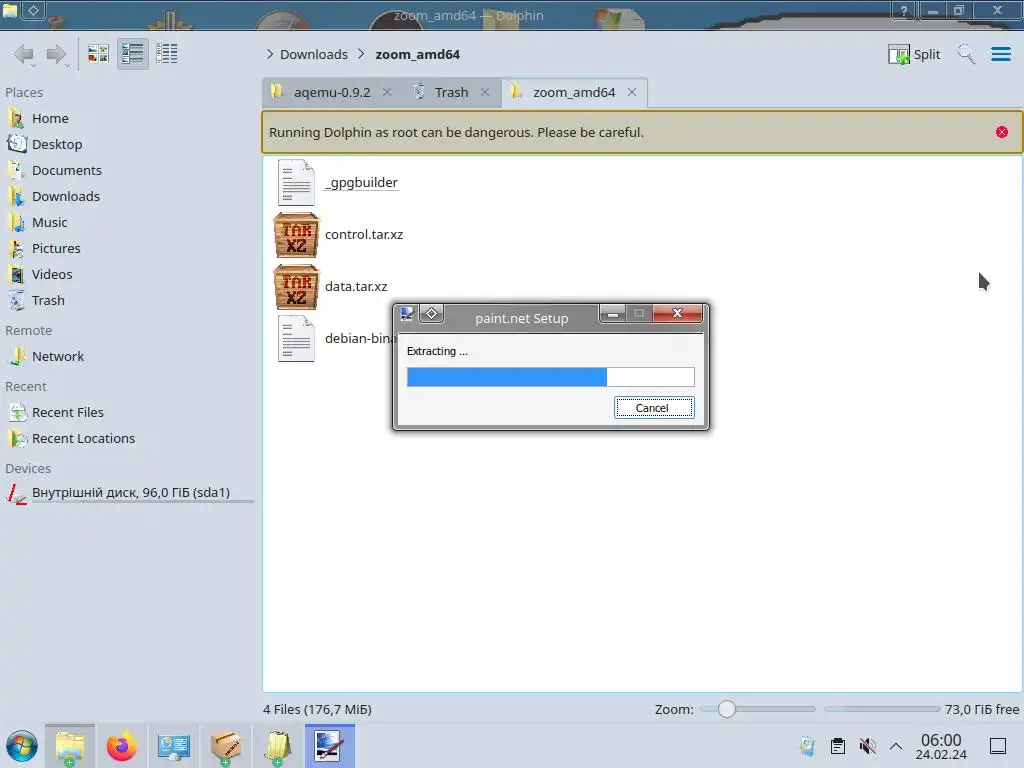Select the debian-binary file icon

(x=296, y=338)
